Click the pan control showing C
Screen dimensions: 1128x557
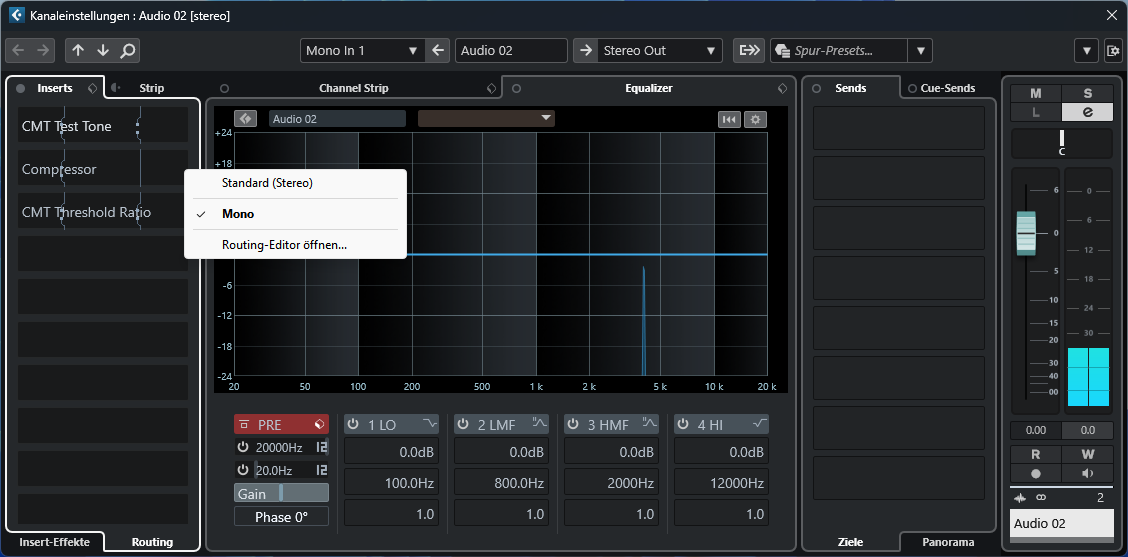point(1062,143)
